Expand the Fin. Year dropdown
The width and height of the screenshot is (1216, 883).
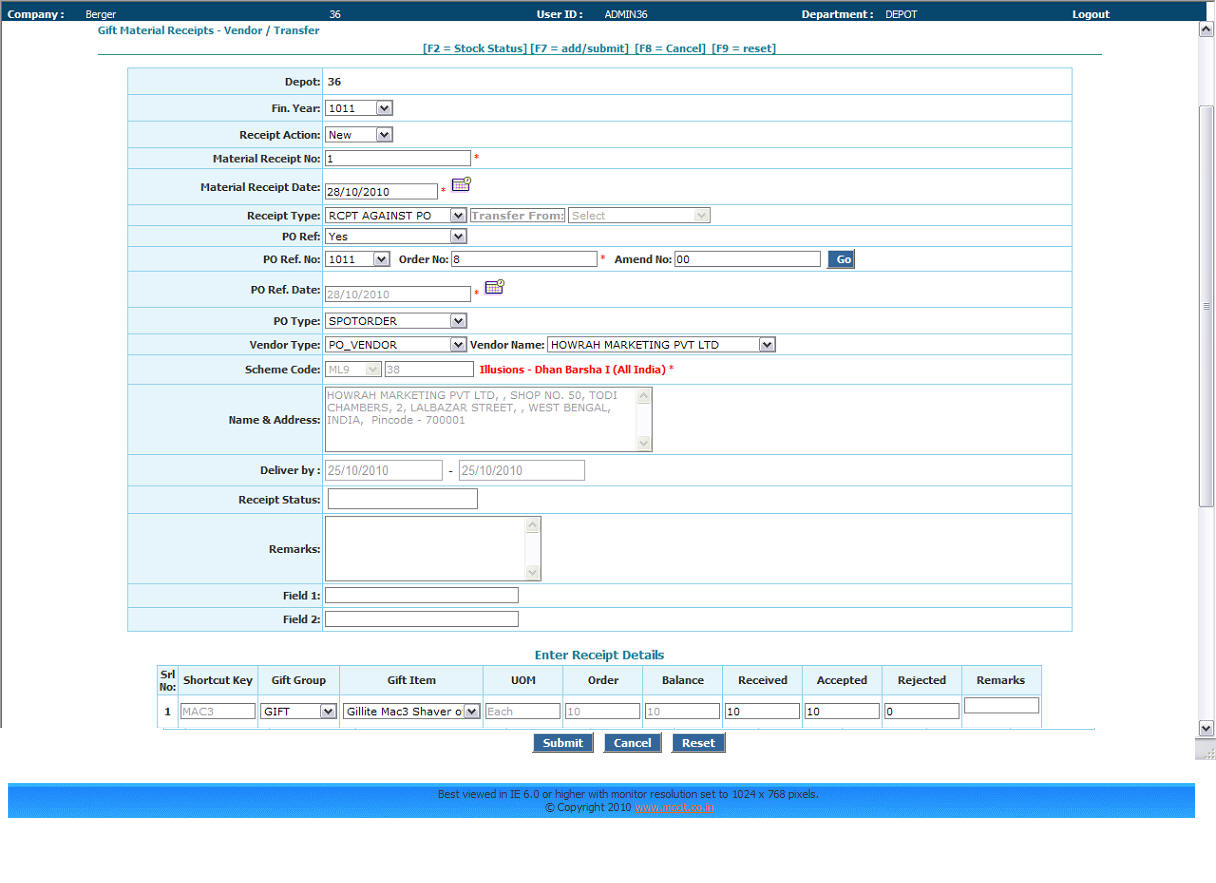pos(359,108)
